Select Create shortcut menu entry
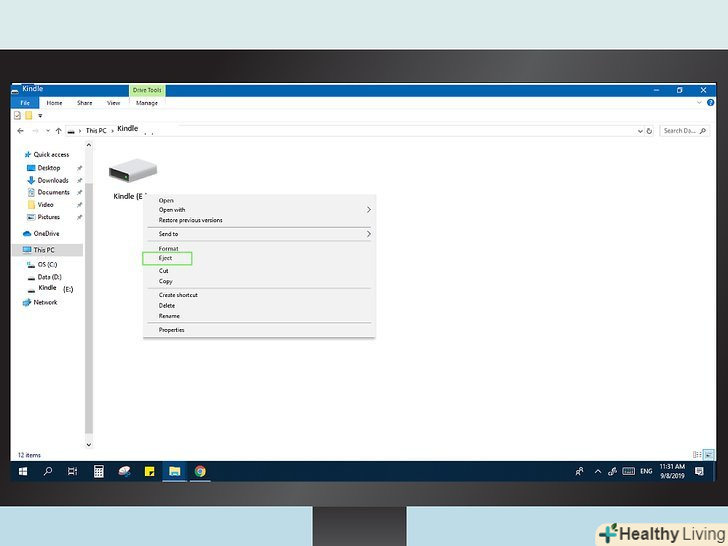Viewport: 728px width, 546px height. click(178, 295)
